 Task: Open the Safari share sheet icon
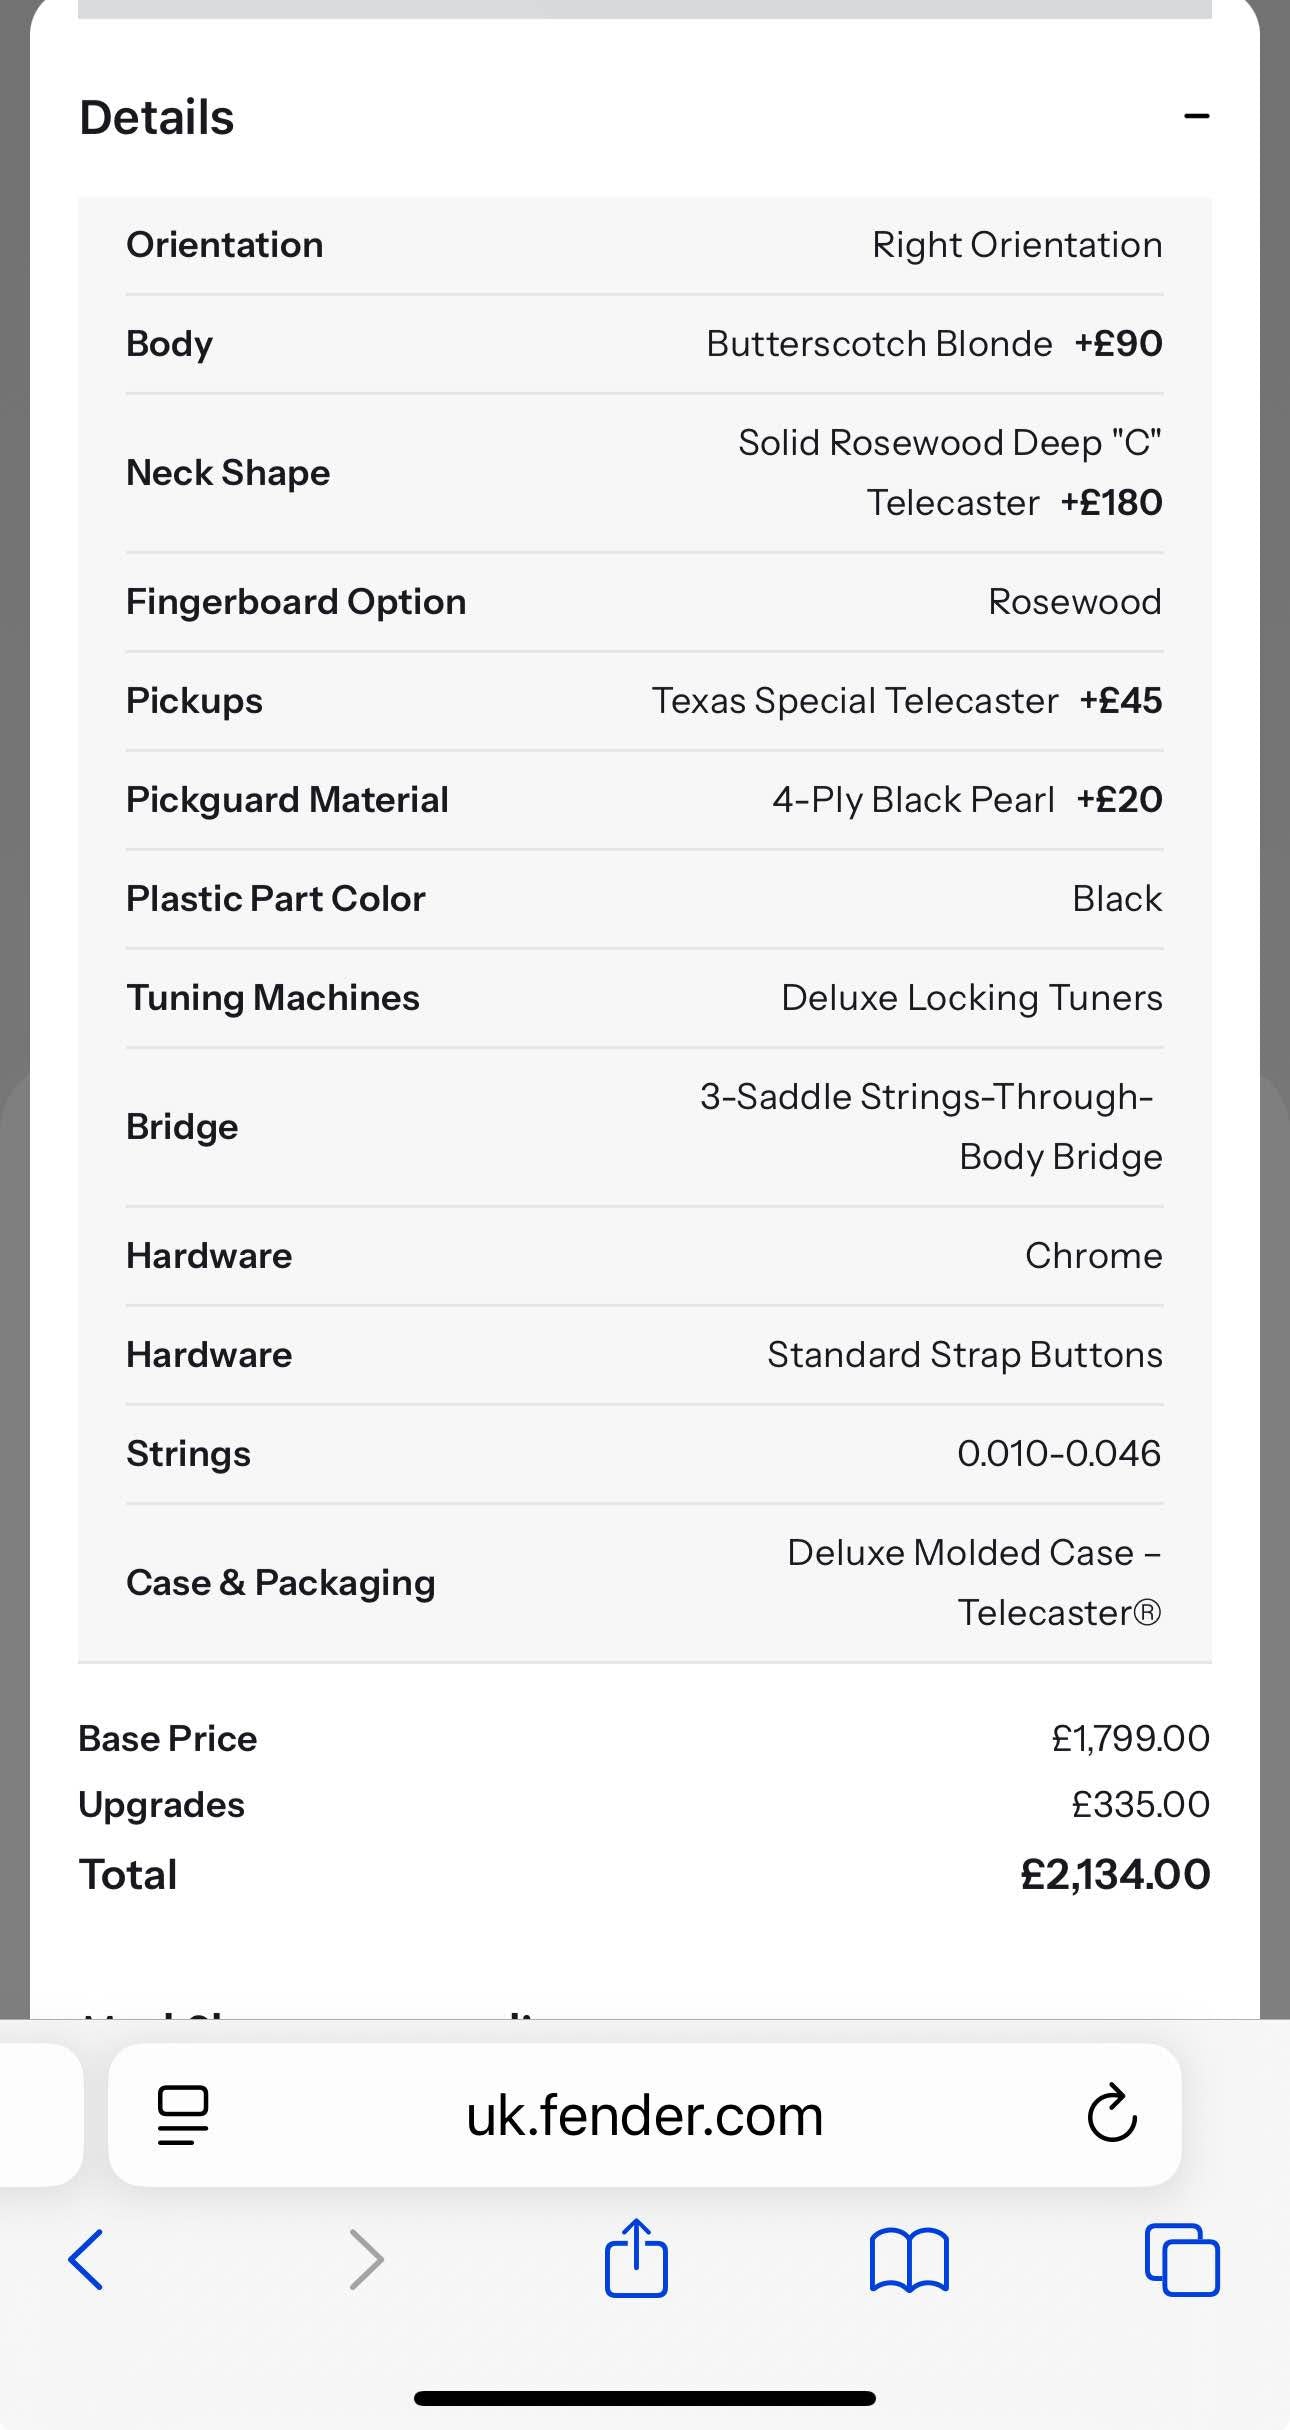pos(636,2258)
